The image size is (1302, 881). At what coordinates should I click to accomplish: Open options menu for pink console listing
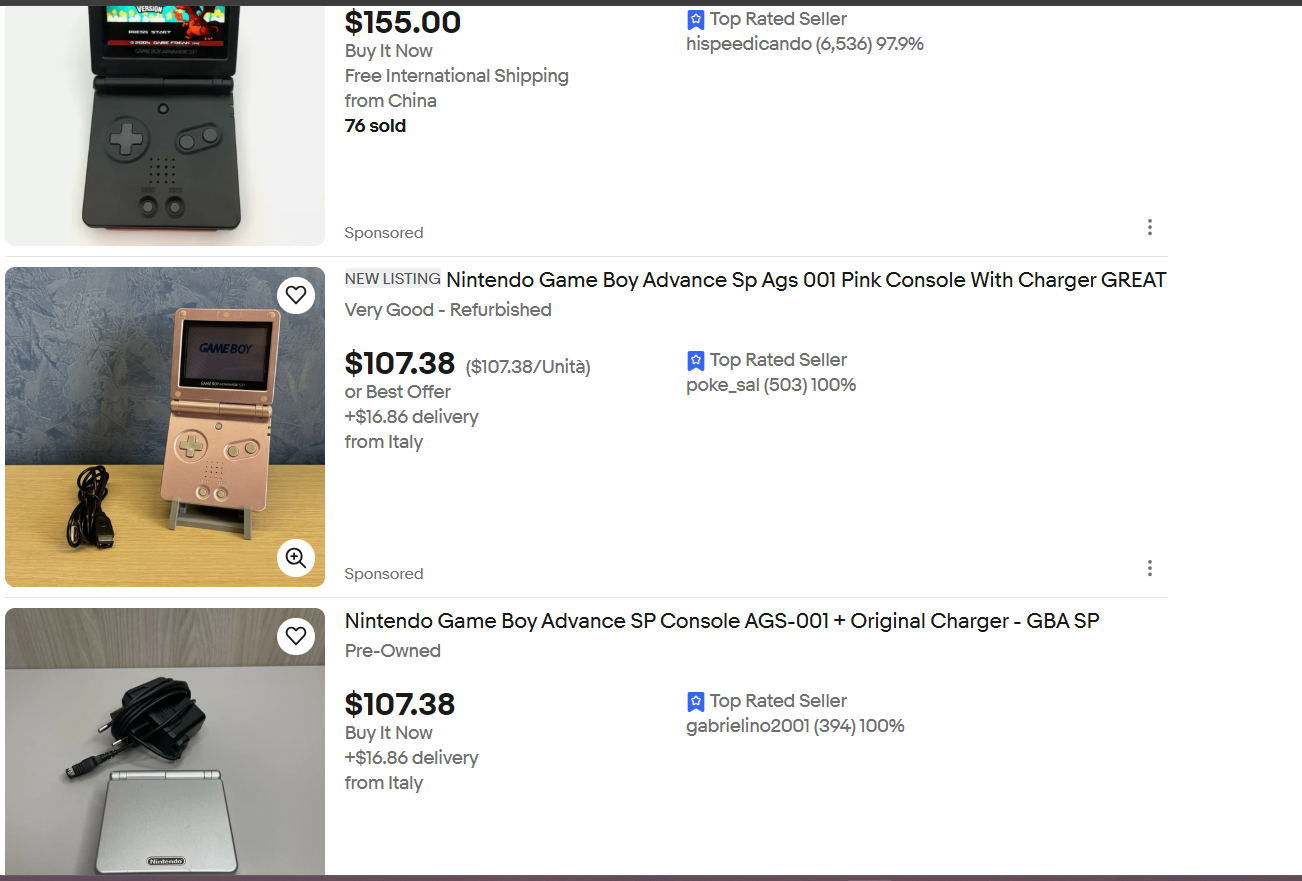point(1149,568)
